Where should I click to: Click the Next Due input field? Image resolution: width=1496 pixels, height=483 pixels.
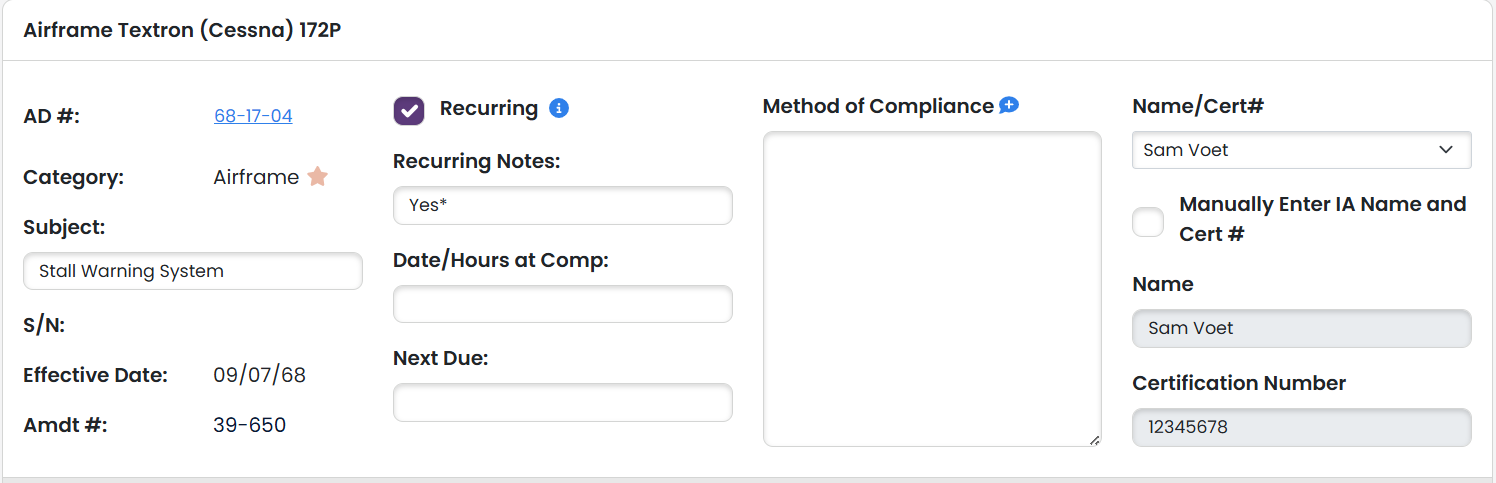point(563,402)
